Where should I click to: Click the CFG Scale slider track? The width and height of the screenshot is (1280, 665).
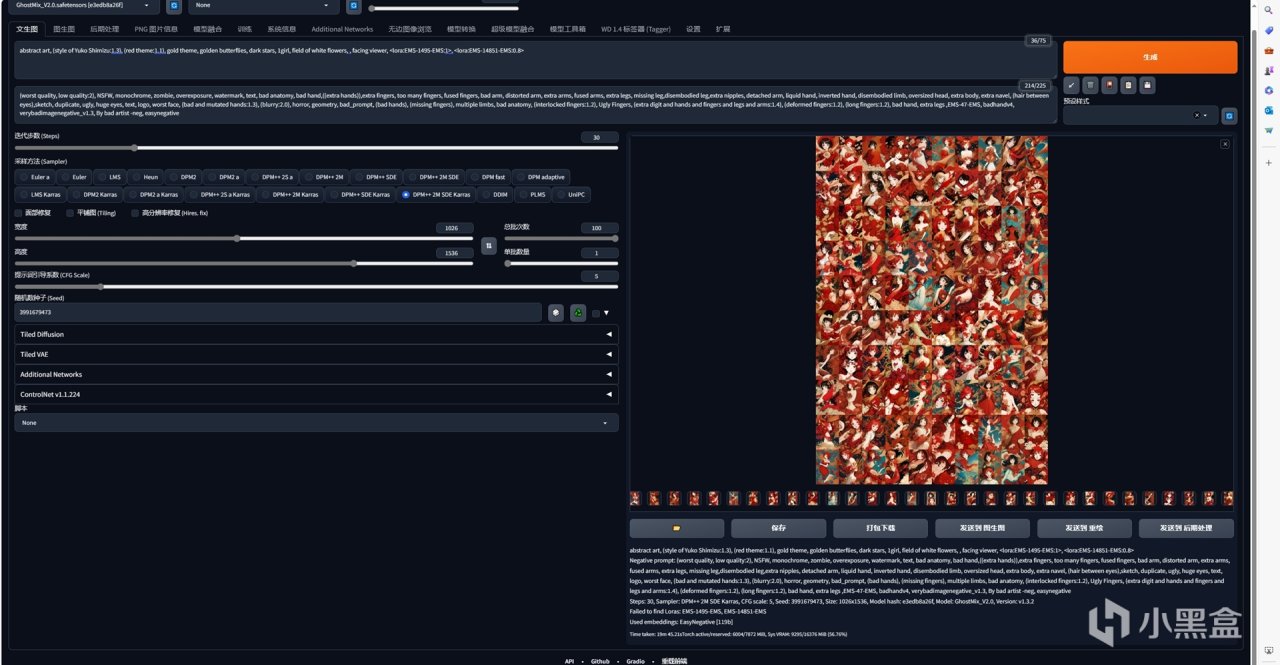click(x=316, y=286)
